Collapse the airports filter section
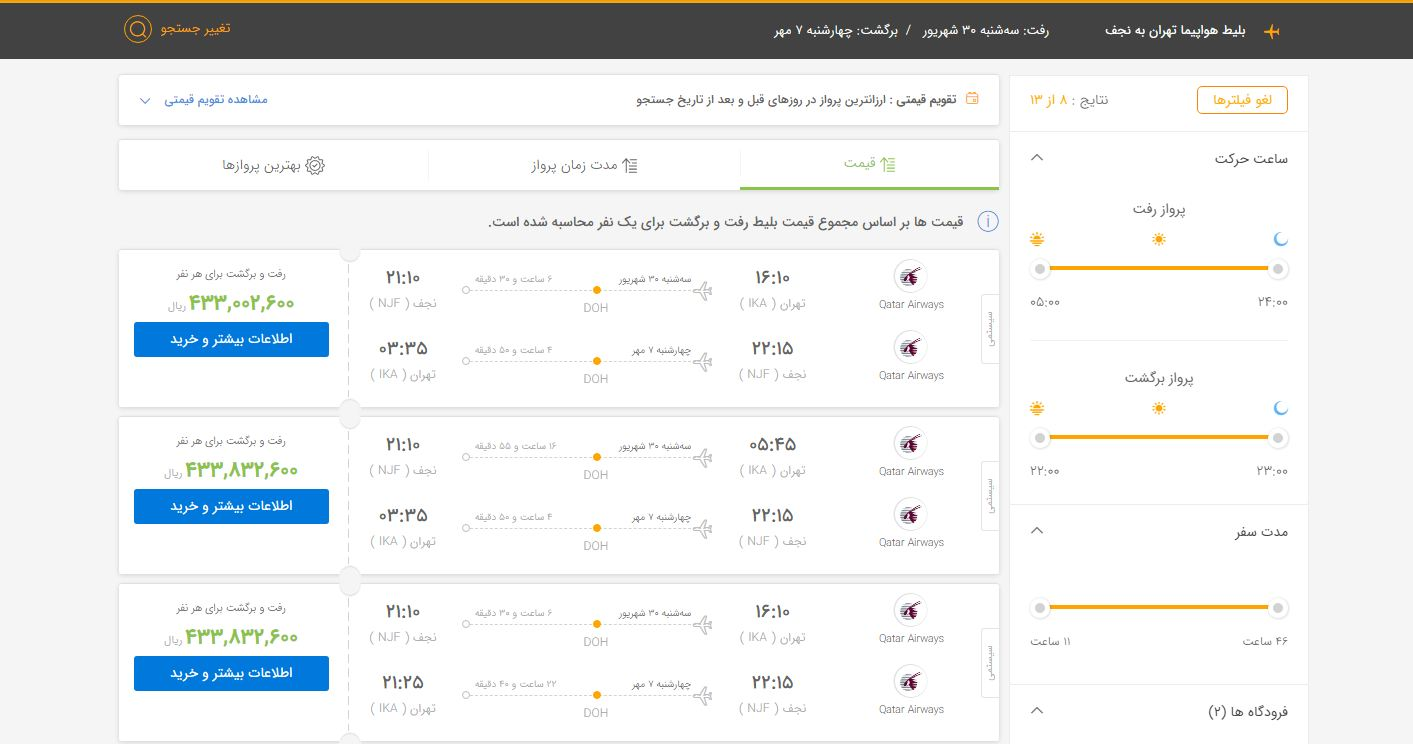The image size is (1413, 744). point(1037,711)
